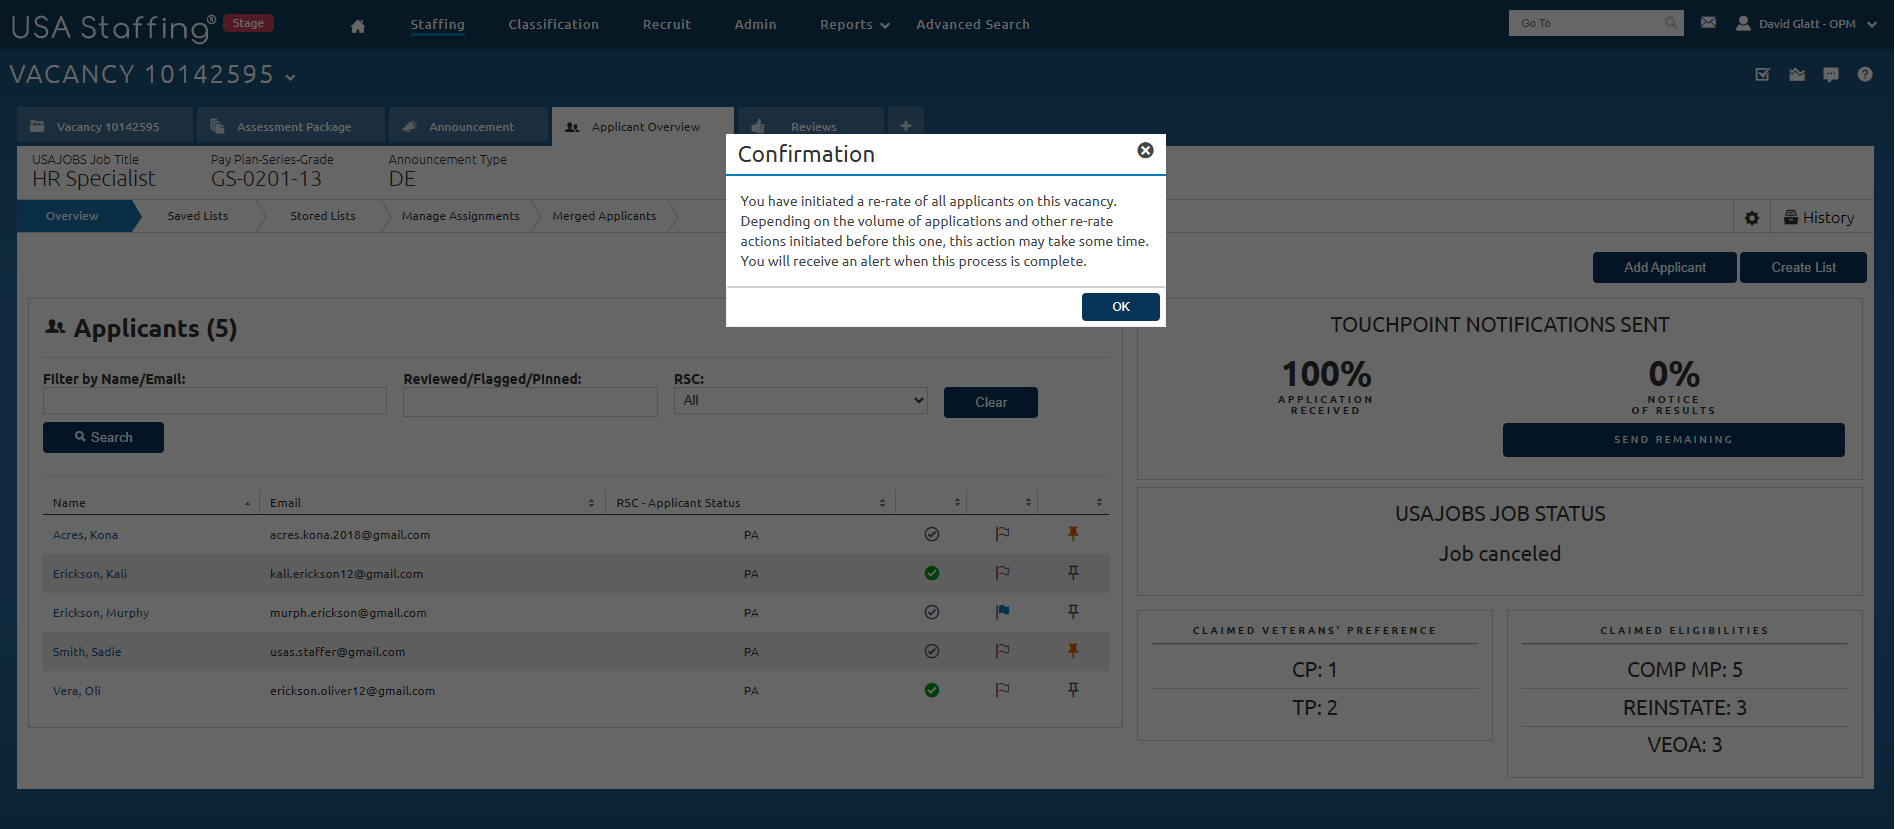Clear the applicant filters

pos(990,402)
